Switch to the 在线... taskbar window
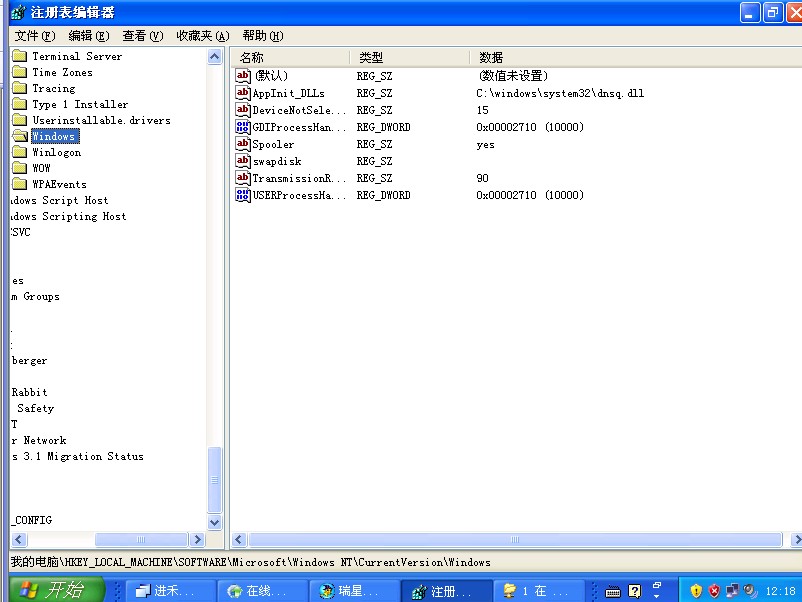 click(x=262, y=591)
